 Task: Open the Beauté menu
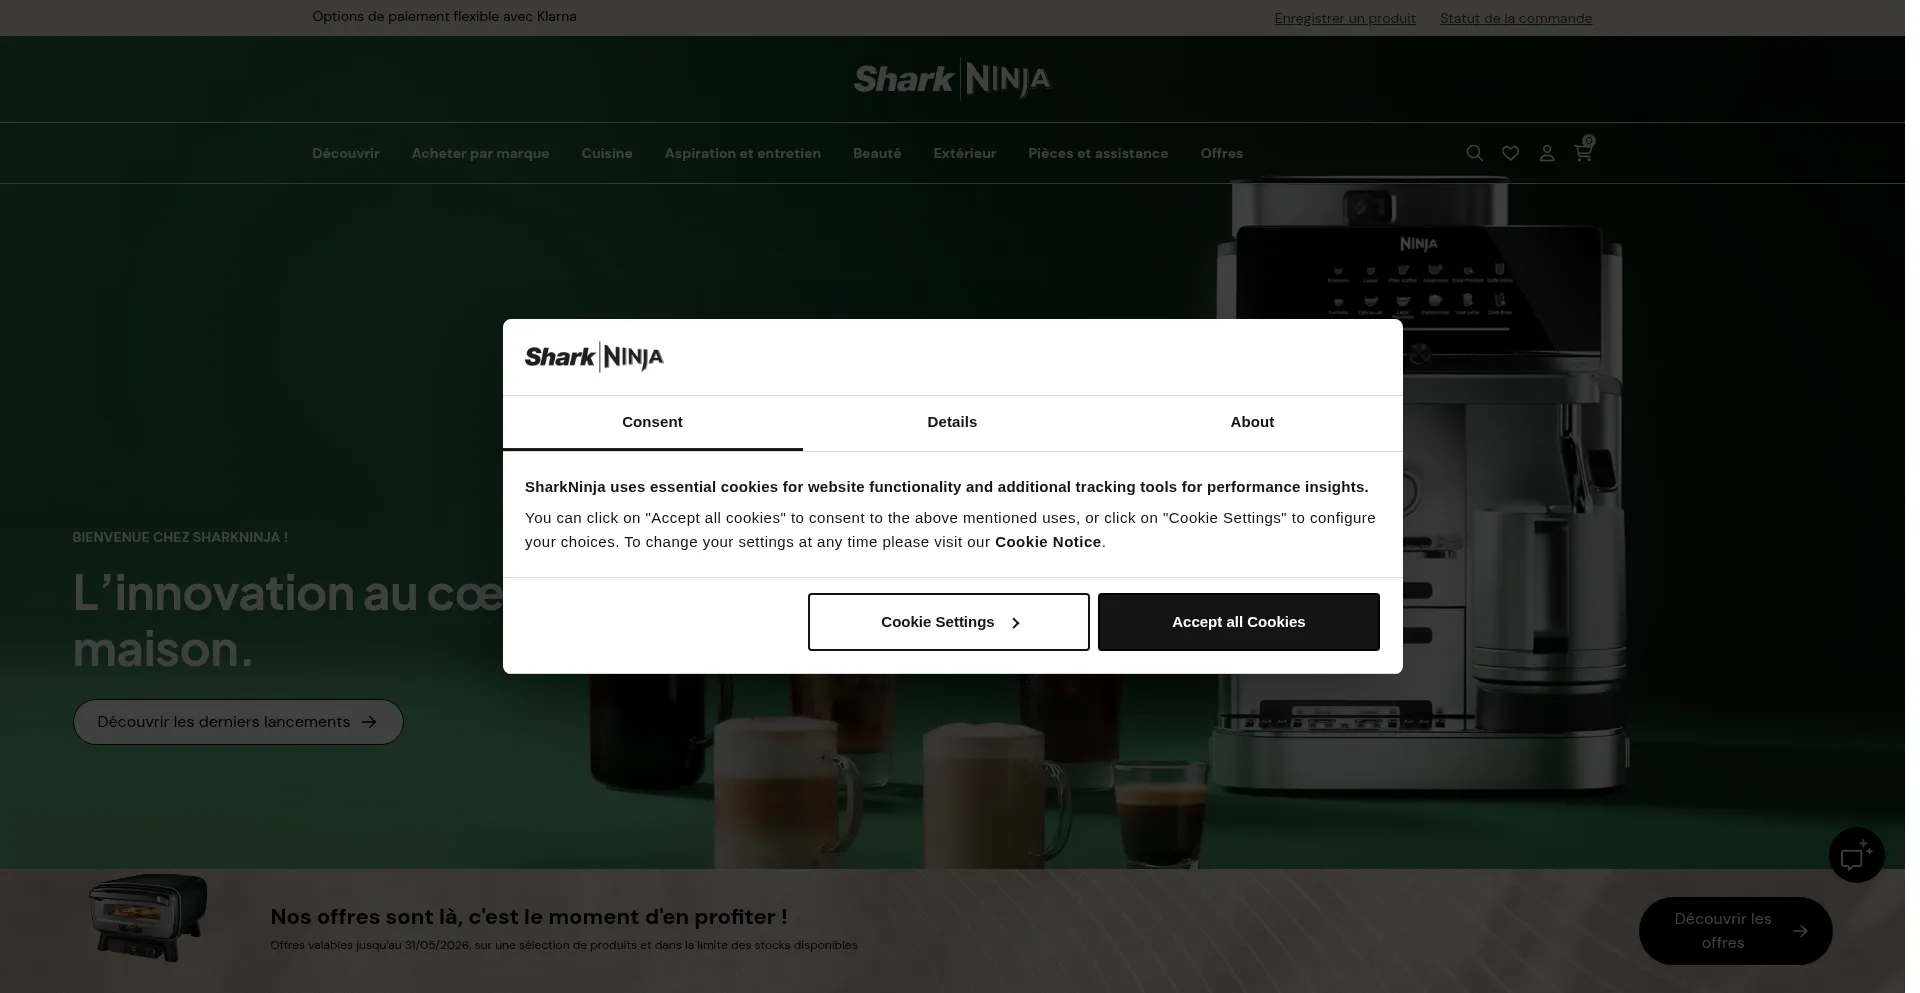(877, 153)
